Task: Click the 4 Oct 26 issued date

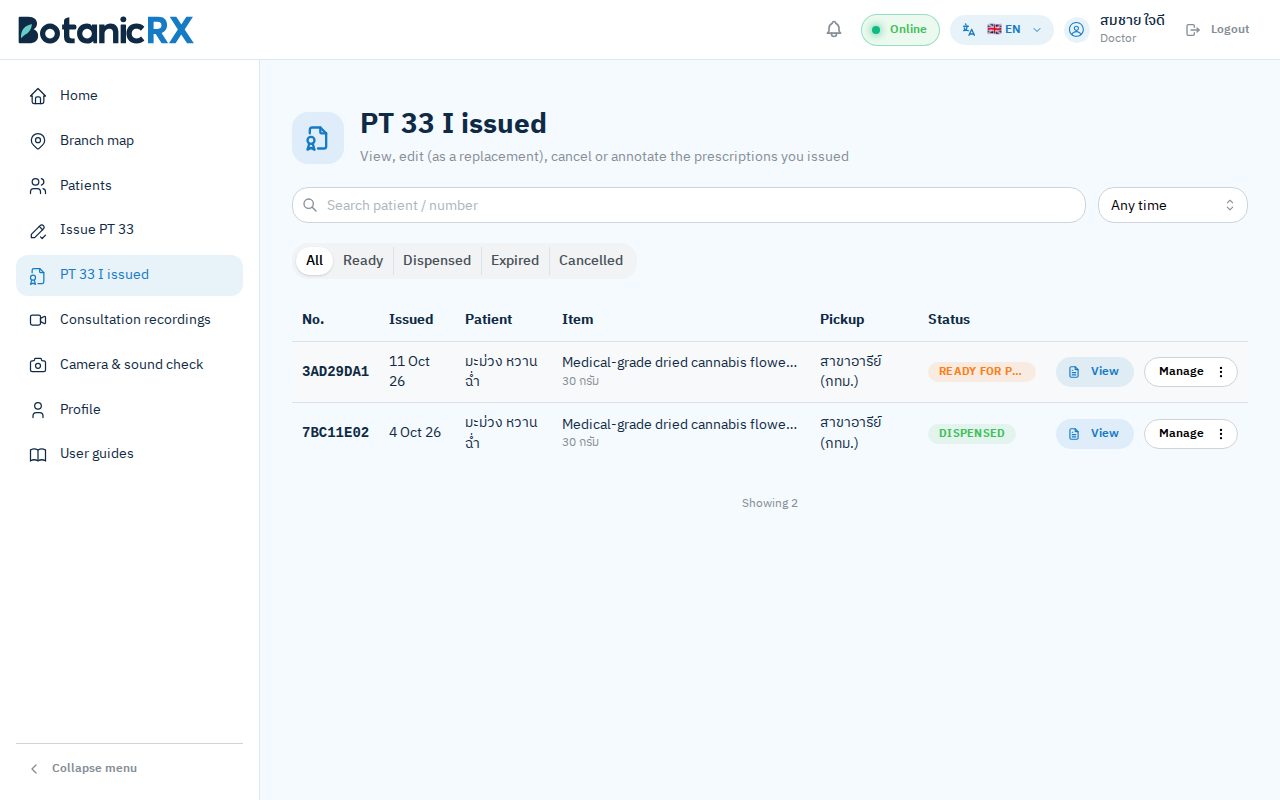Action: pos(415,433)
